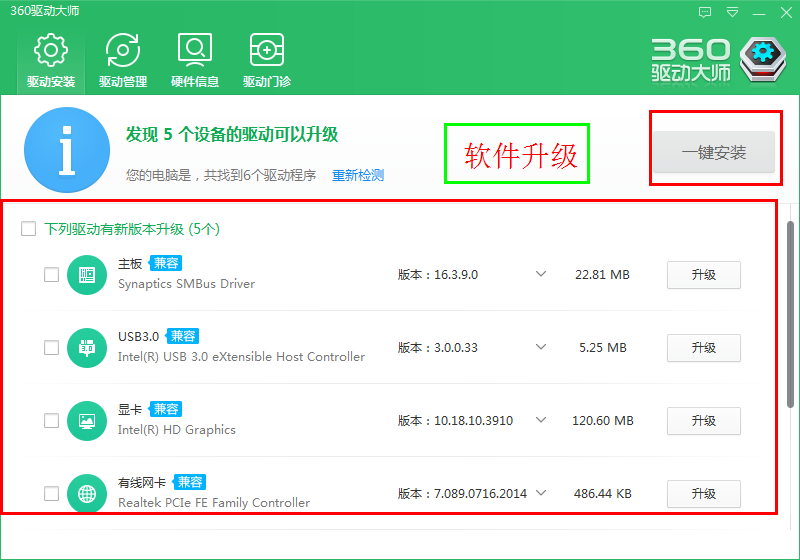800x560 pixels.
Task: Close the 360驱动大师 window
Action: (786, 12)
